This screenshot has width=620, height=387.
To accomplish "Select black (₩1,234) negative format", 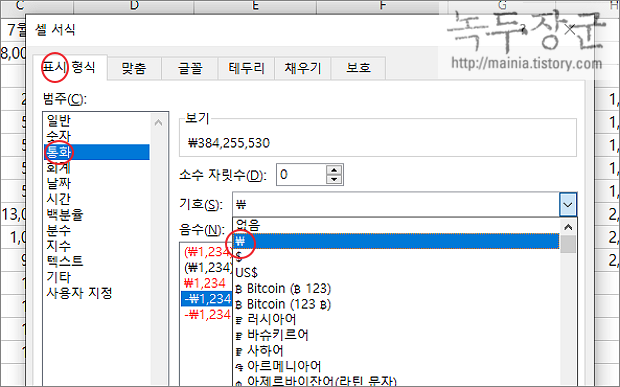I will 206,267.
